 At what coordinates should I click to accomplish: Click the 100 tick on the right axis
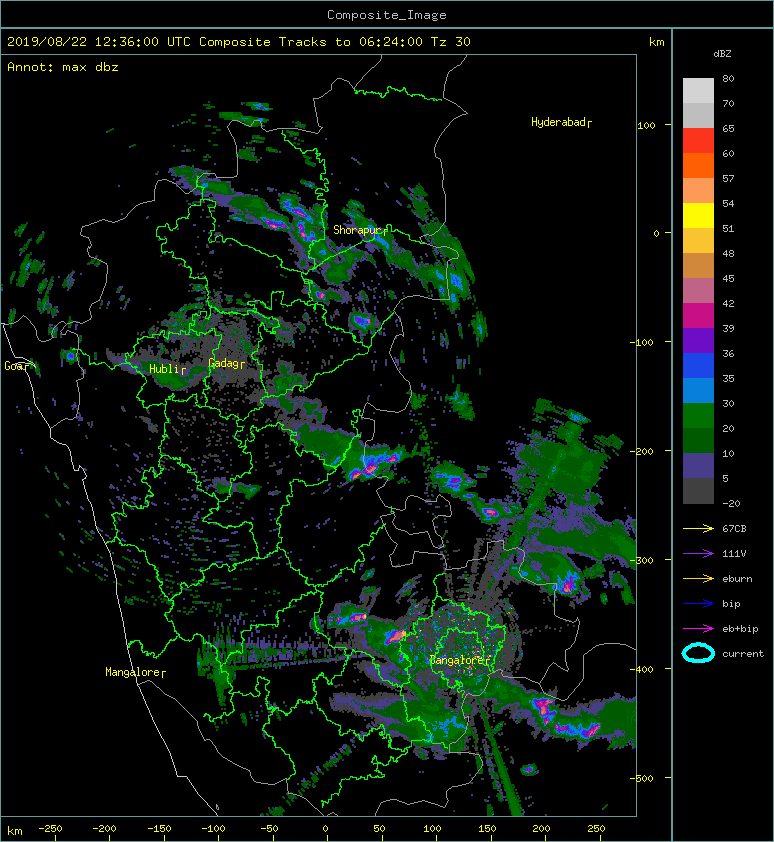tap(646, 126)
